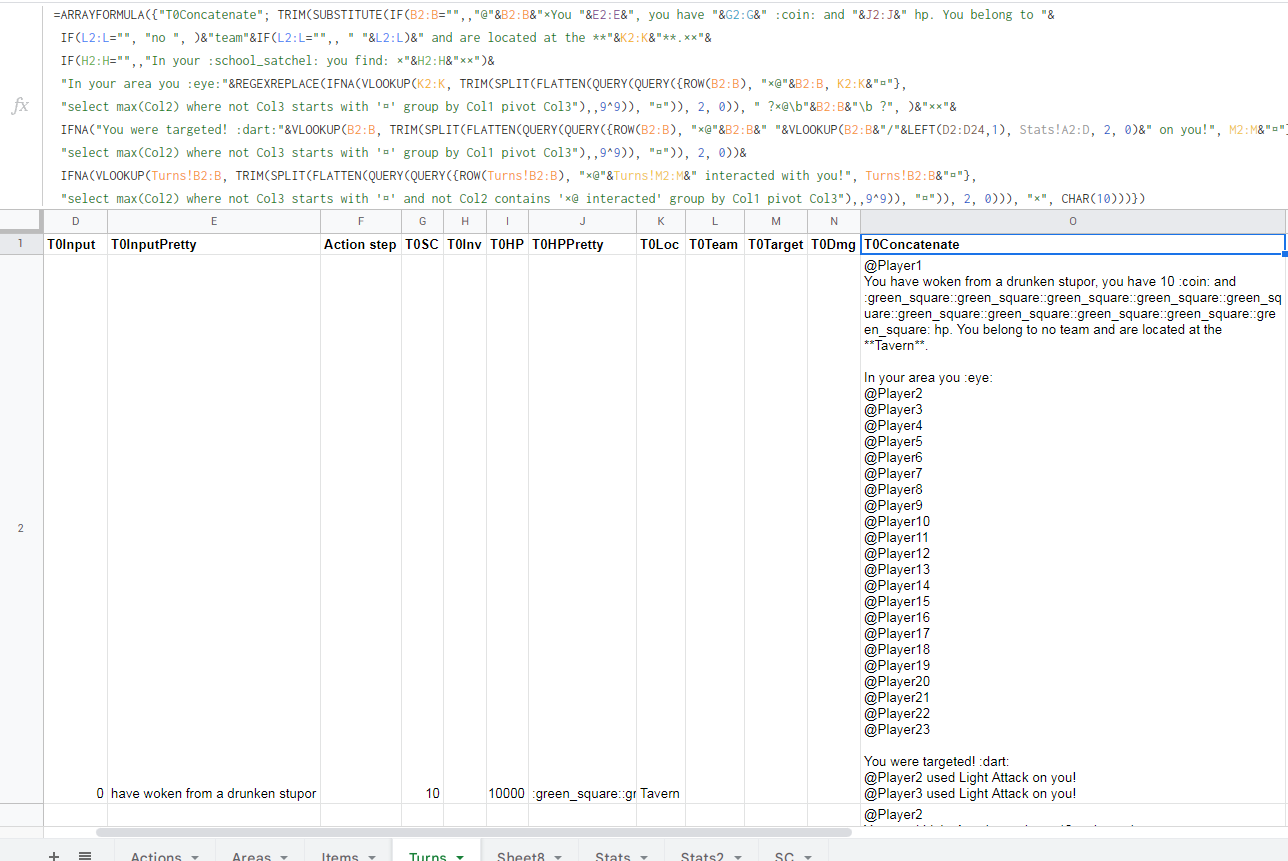Switch to the Sheet8 tab
The image size is (1288, 861).
(x=520, y=856)
